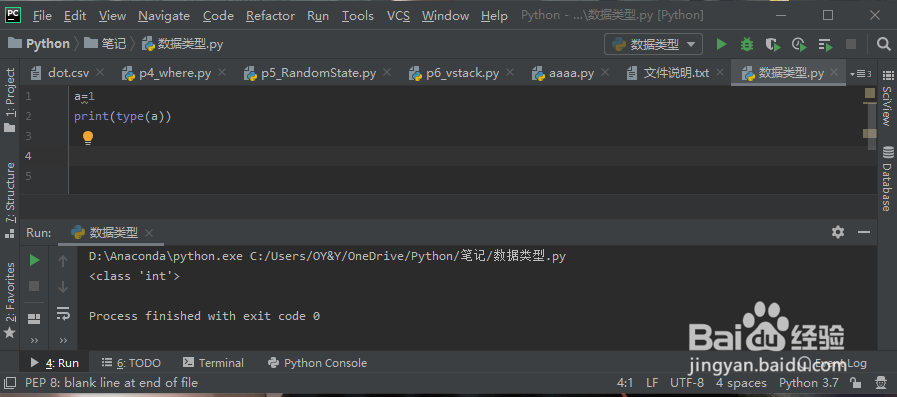Toggle soft-wrap in the Run console
Screen dimensions: 897x397
(x=63, y=313)
